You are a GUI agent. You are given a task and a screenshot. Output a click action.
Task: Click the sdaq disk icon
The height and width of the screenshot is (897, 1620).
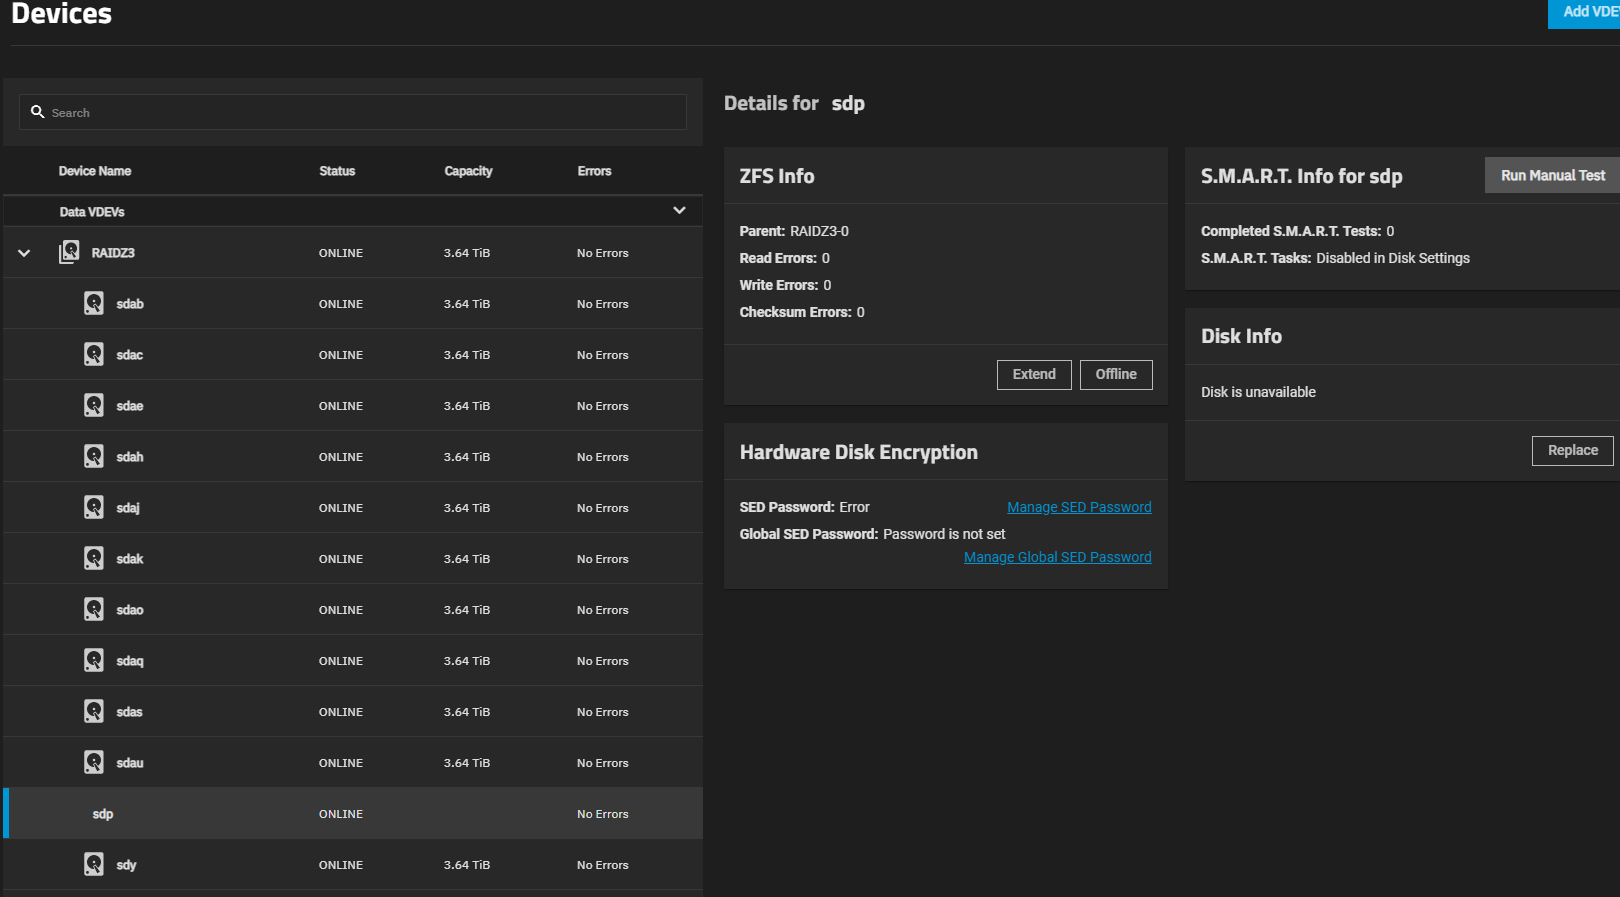click(x=94, y=660)
